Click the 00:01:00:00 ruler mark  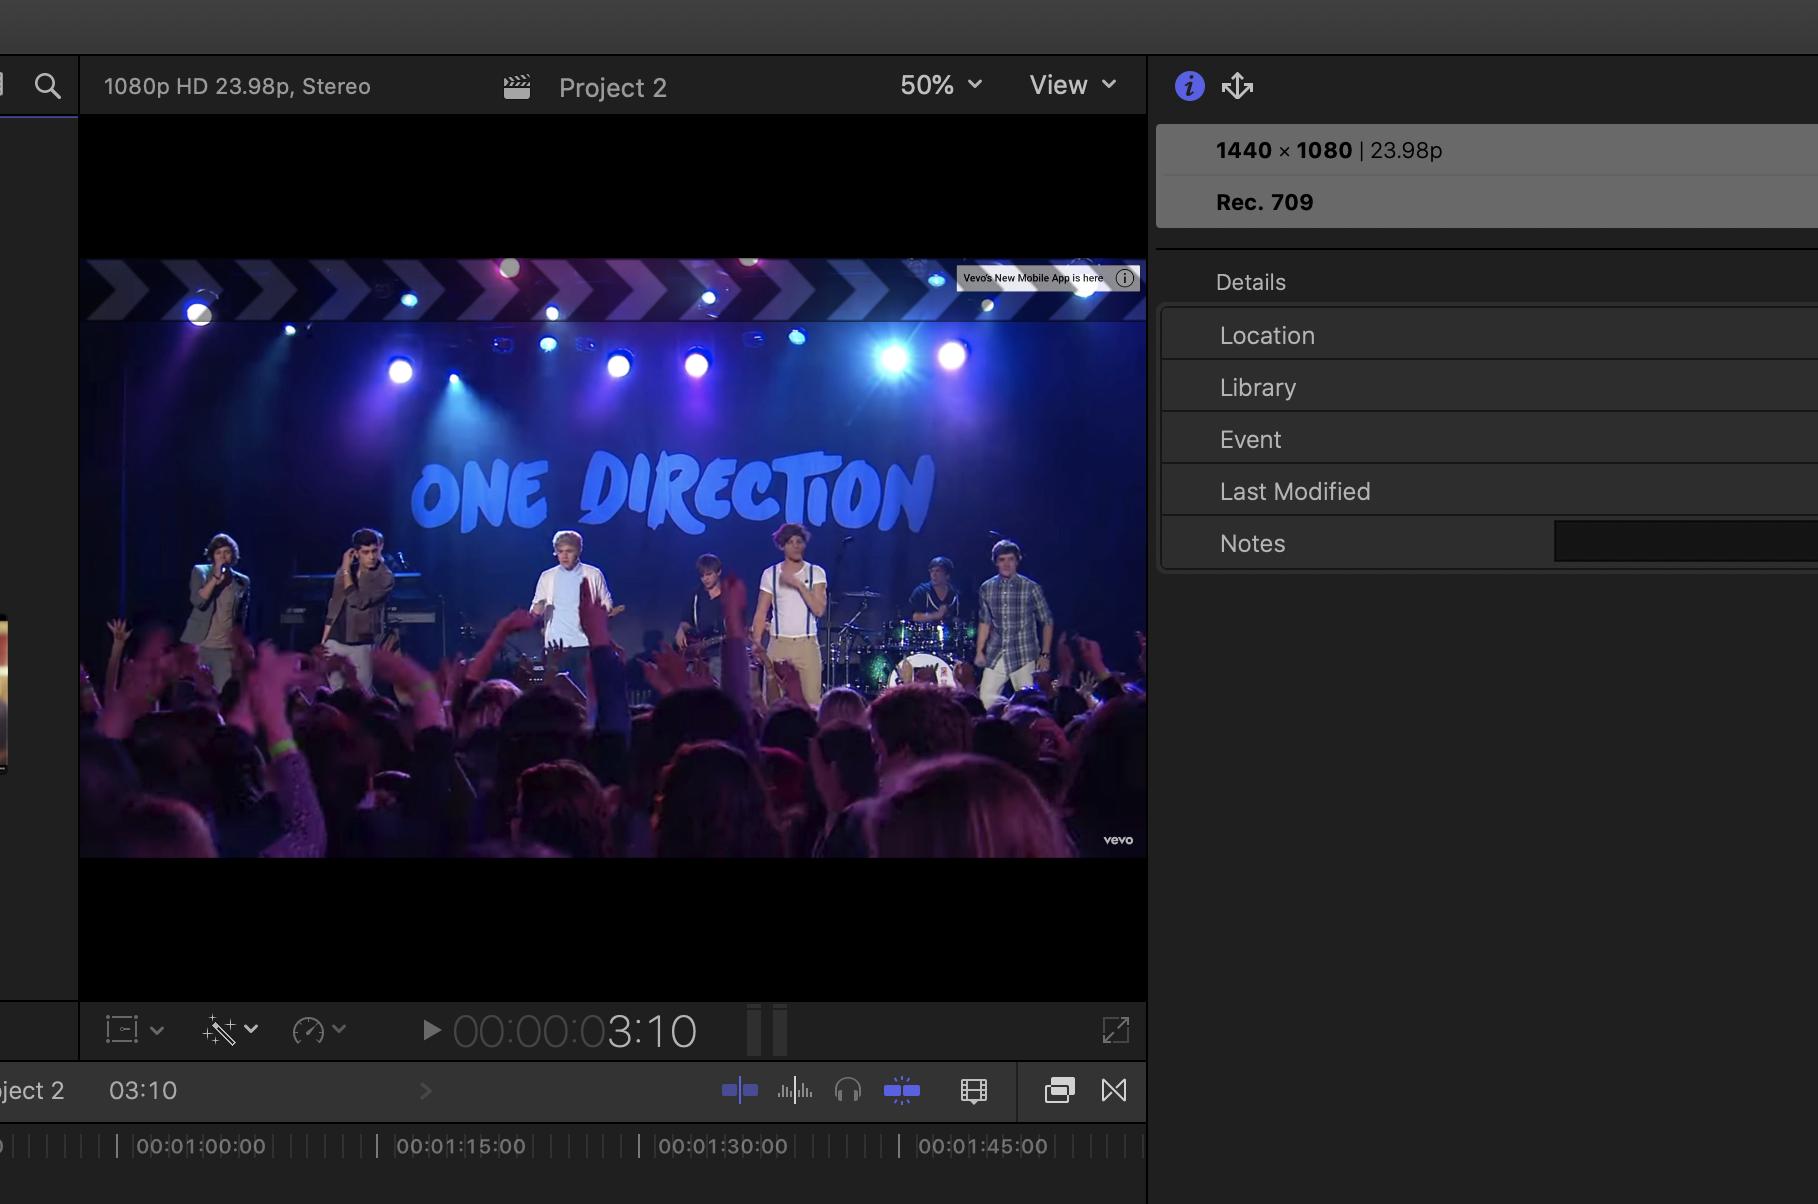(x=201, y=1146)
